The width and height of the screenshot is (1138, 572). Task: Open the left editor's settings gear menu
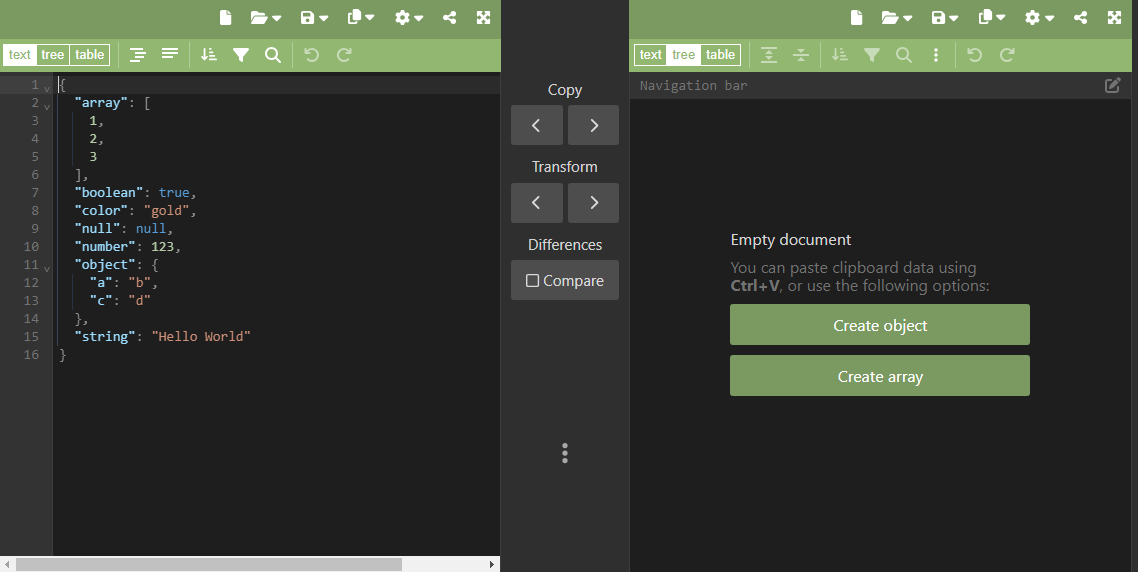(x=409, y=17)
